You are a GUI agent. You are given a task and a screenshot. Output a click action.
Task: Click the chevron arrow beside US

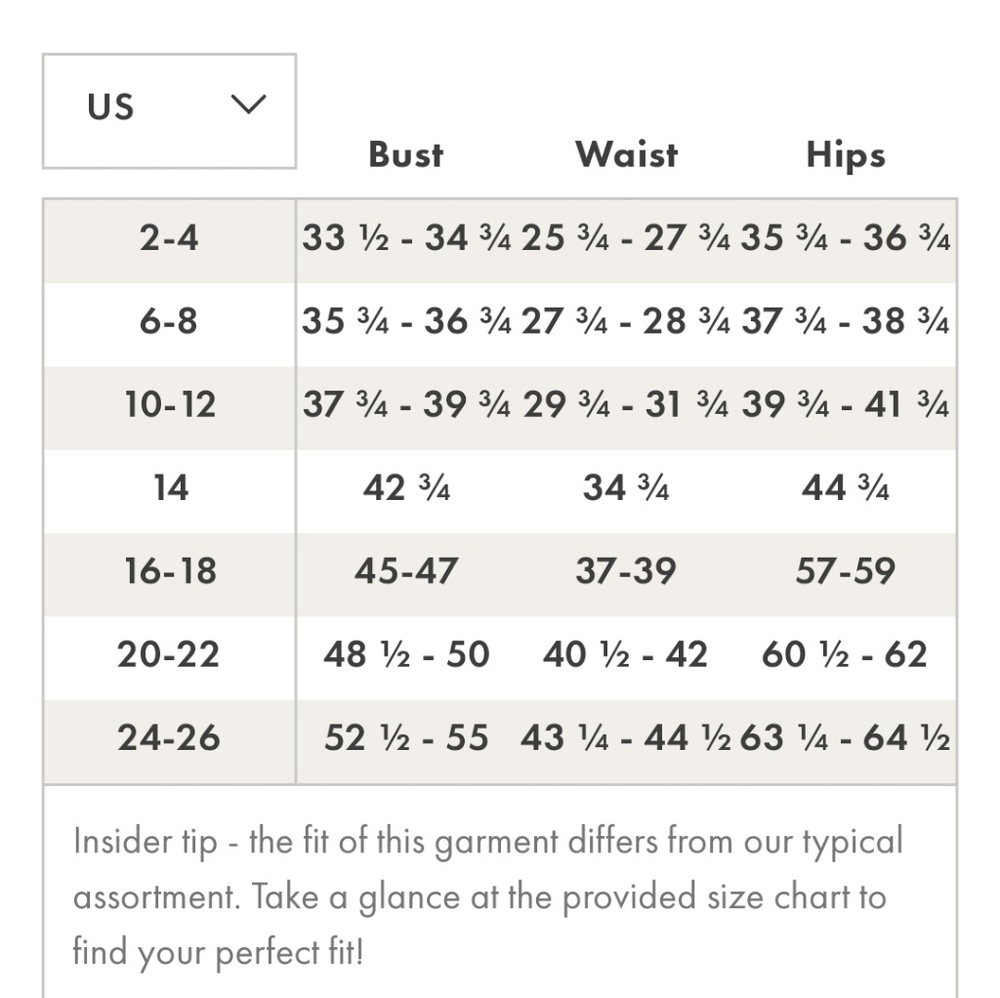(248, 104)
